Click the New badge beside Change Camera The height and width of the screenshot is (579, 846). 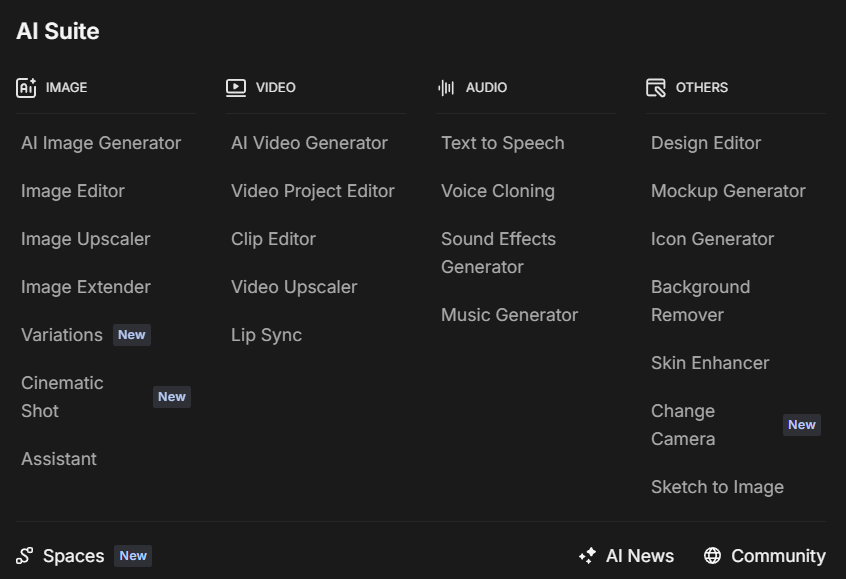[x=802, y=425]
